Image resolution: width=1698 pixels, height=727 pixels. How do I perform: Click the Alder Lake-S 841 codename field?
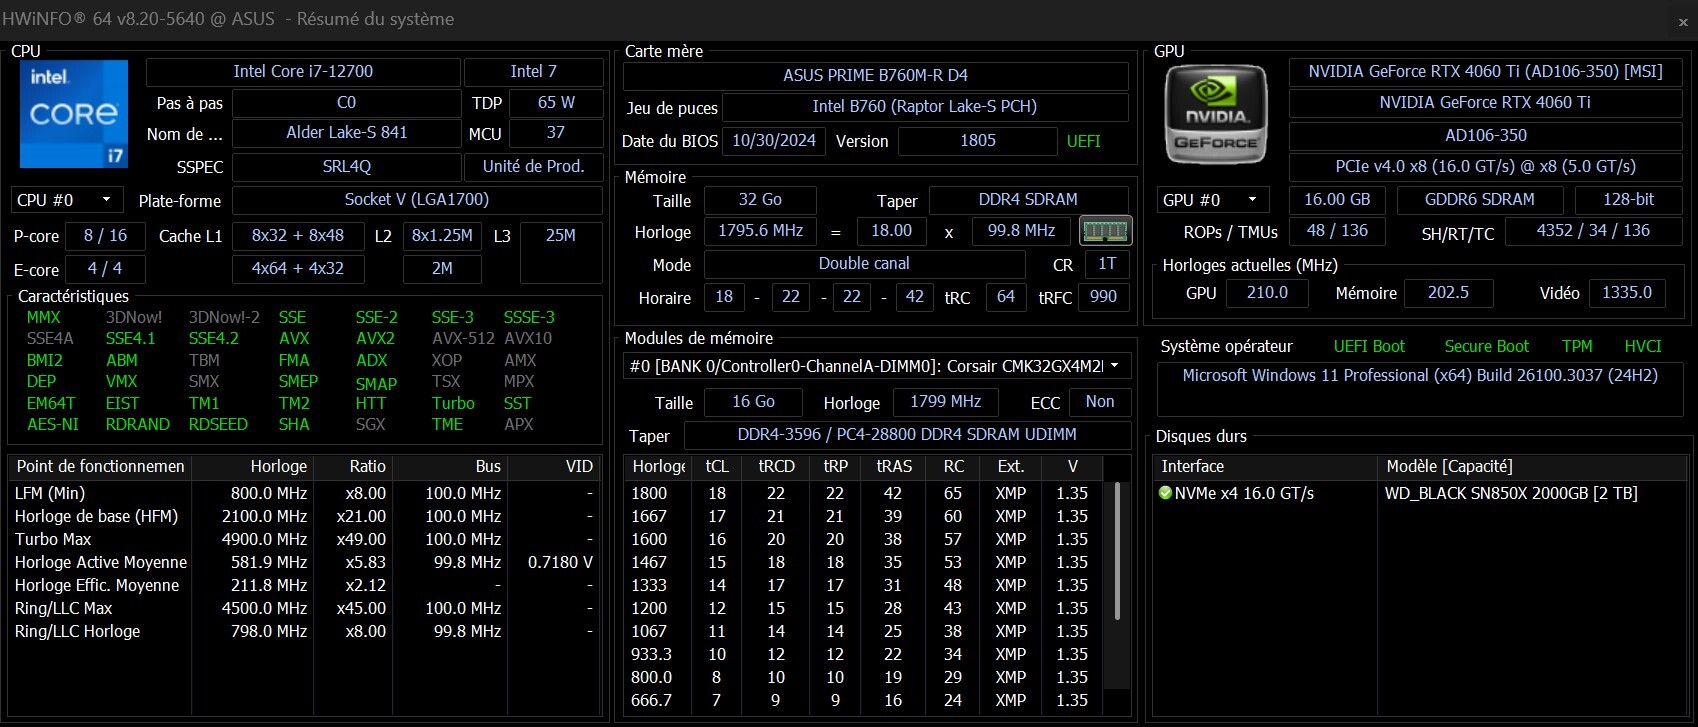point(346,133)
